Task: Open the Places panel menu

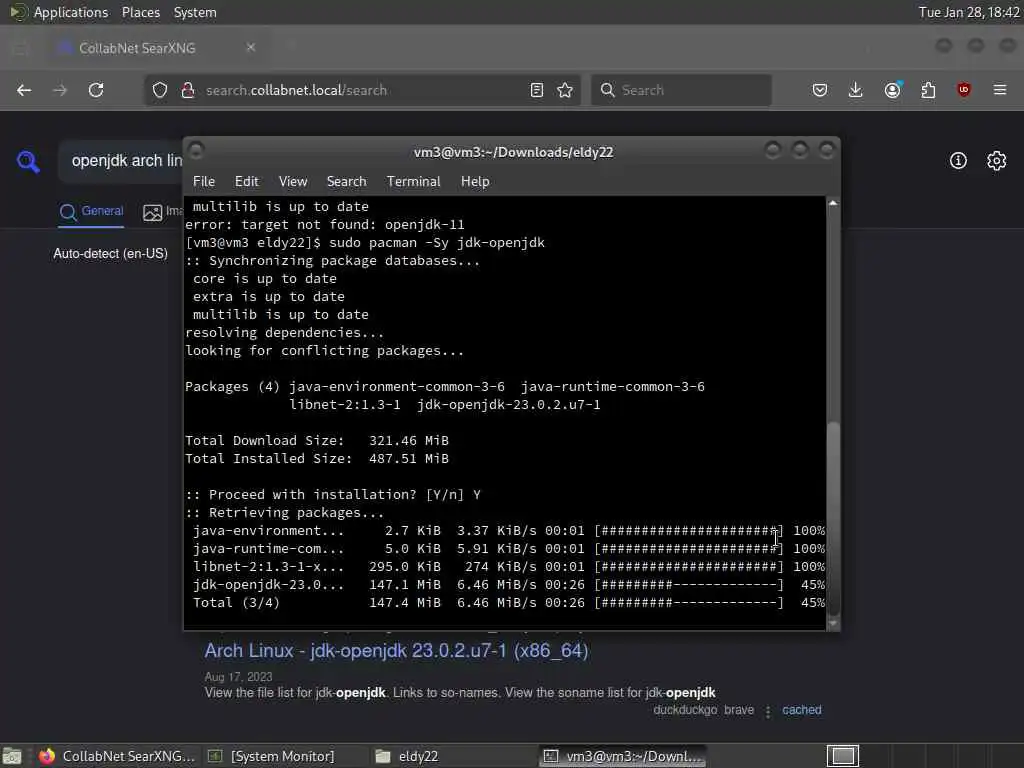Action: click(x=140, y=12)
